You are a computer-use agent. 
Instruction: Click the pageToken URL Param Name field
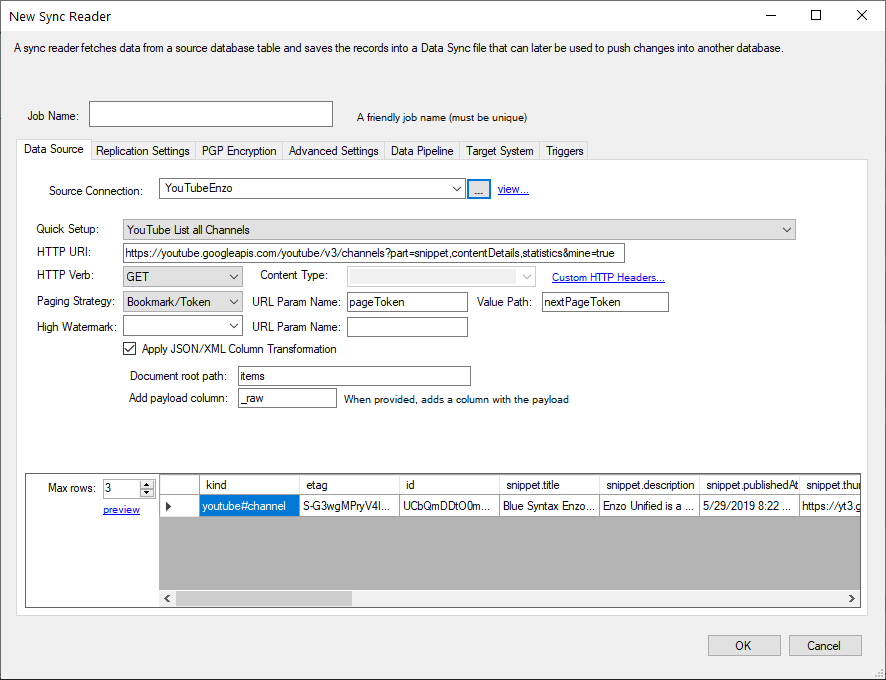coord(407,302)
